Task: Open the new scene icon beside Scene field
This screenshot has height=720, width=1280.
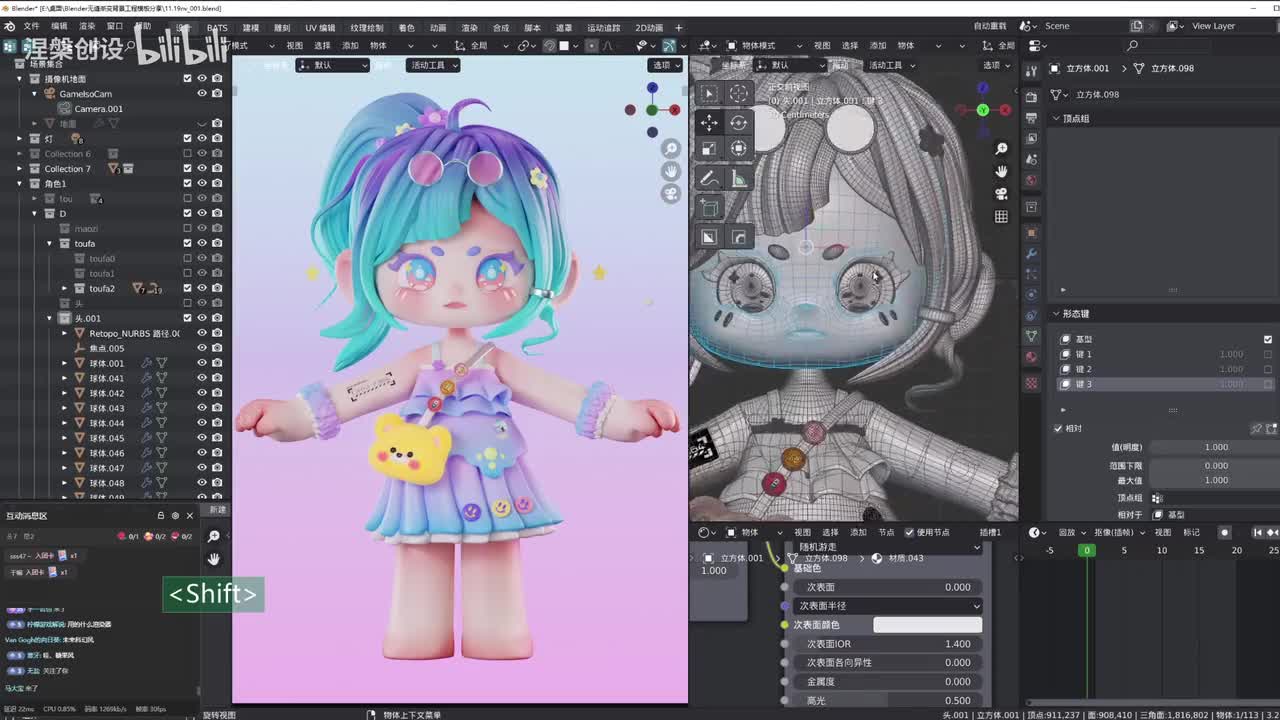Action: 1137,26
